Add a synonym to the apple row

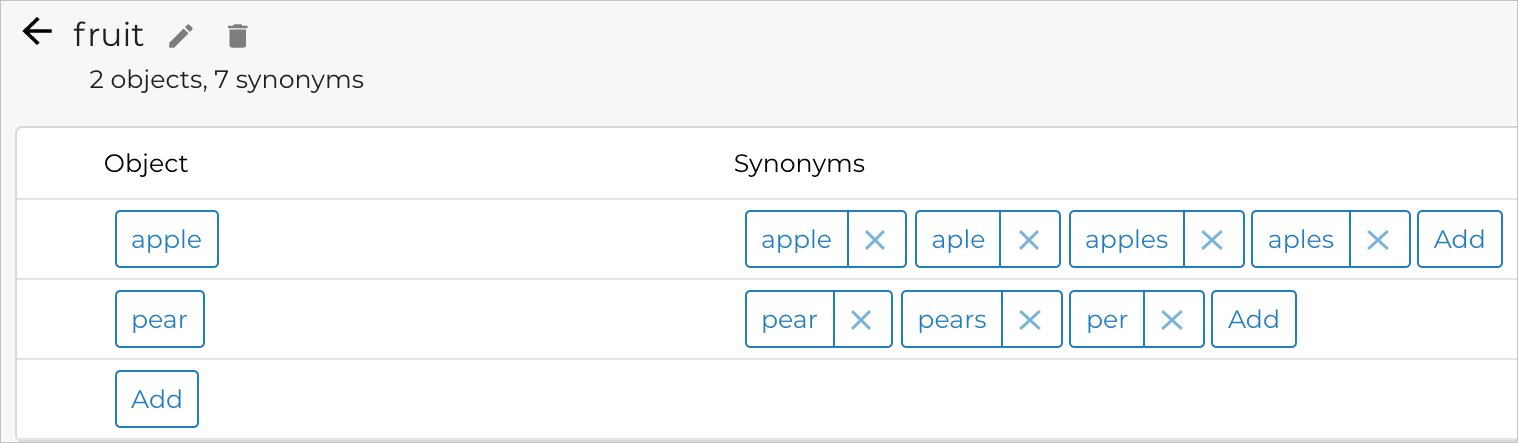[x=1459, y=240]
